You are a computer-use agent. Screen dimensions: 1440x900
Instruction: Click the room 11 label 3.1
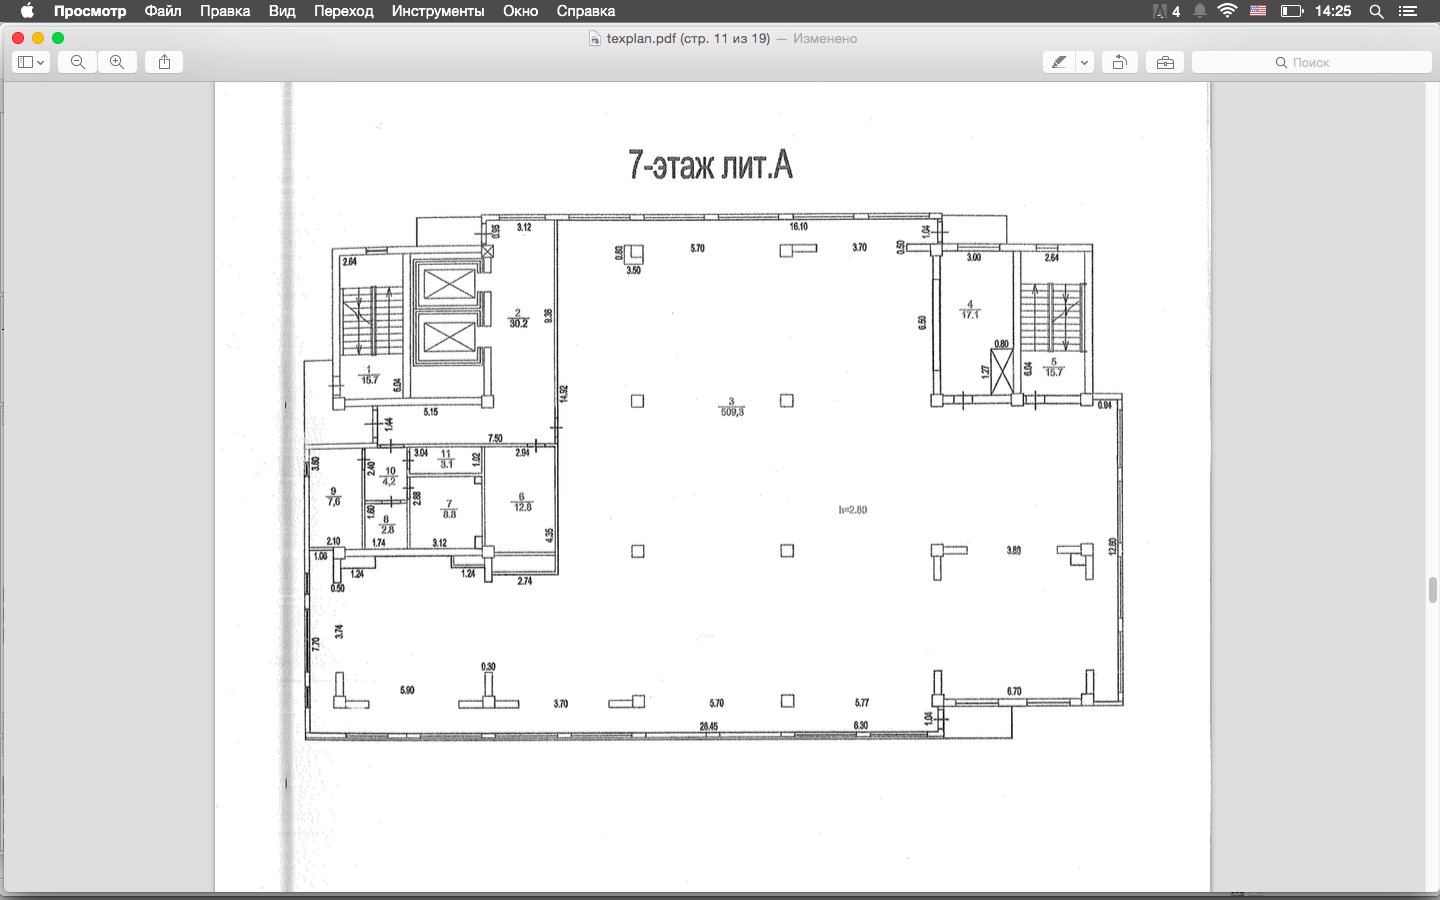446,464
